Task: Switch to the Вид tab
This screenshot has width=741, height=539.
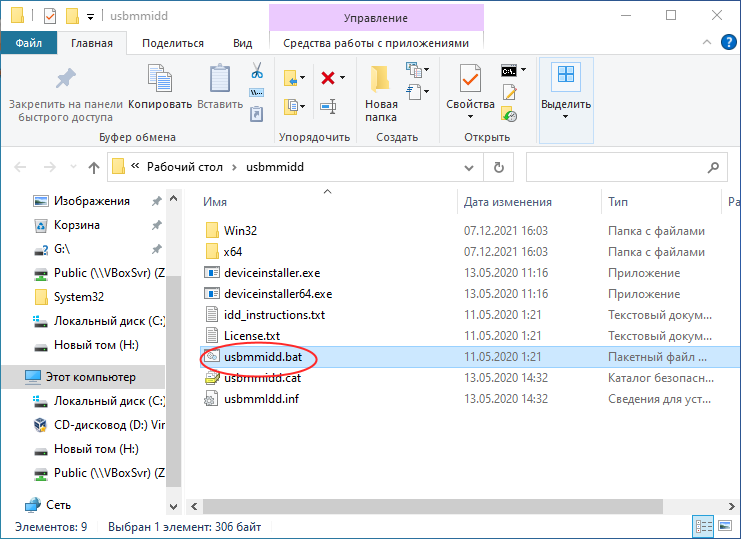Action: 242,43
